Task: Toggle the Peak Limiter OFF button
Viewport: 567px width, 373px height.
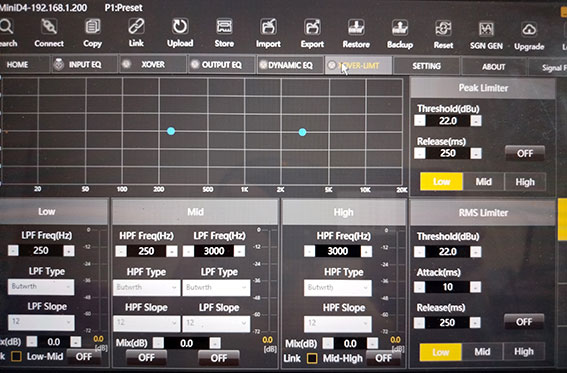Action: 525,153
